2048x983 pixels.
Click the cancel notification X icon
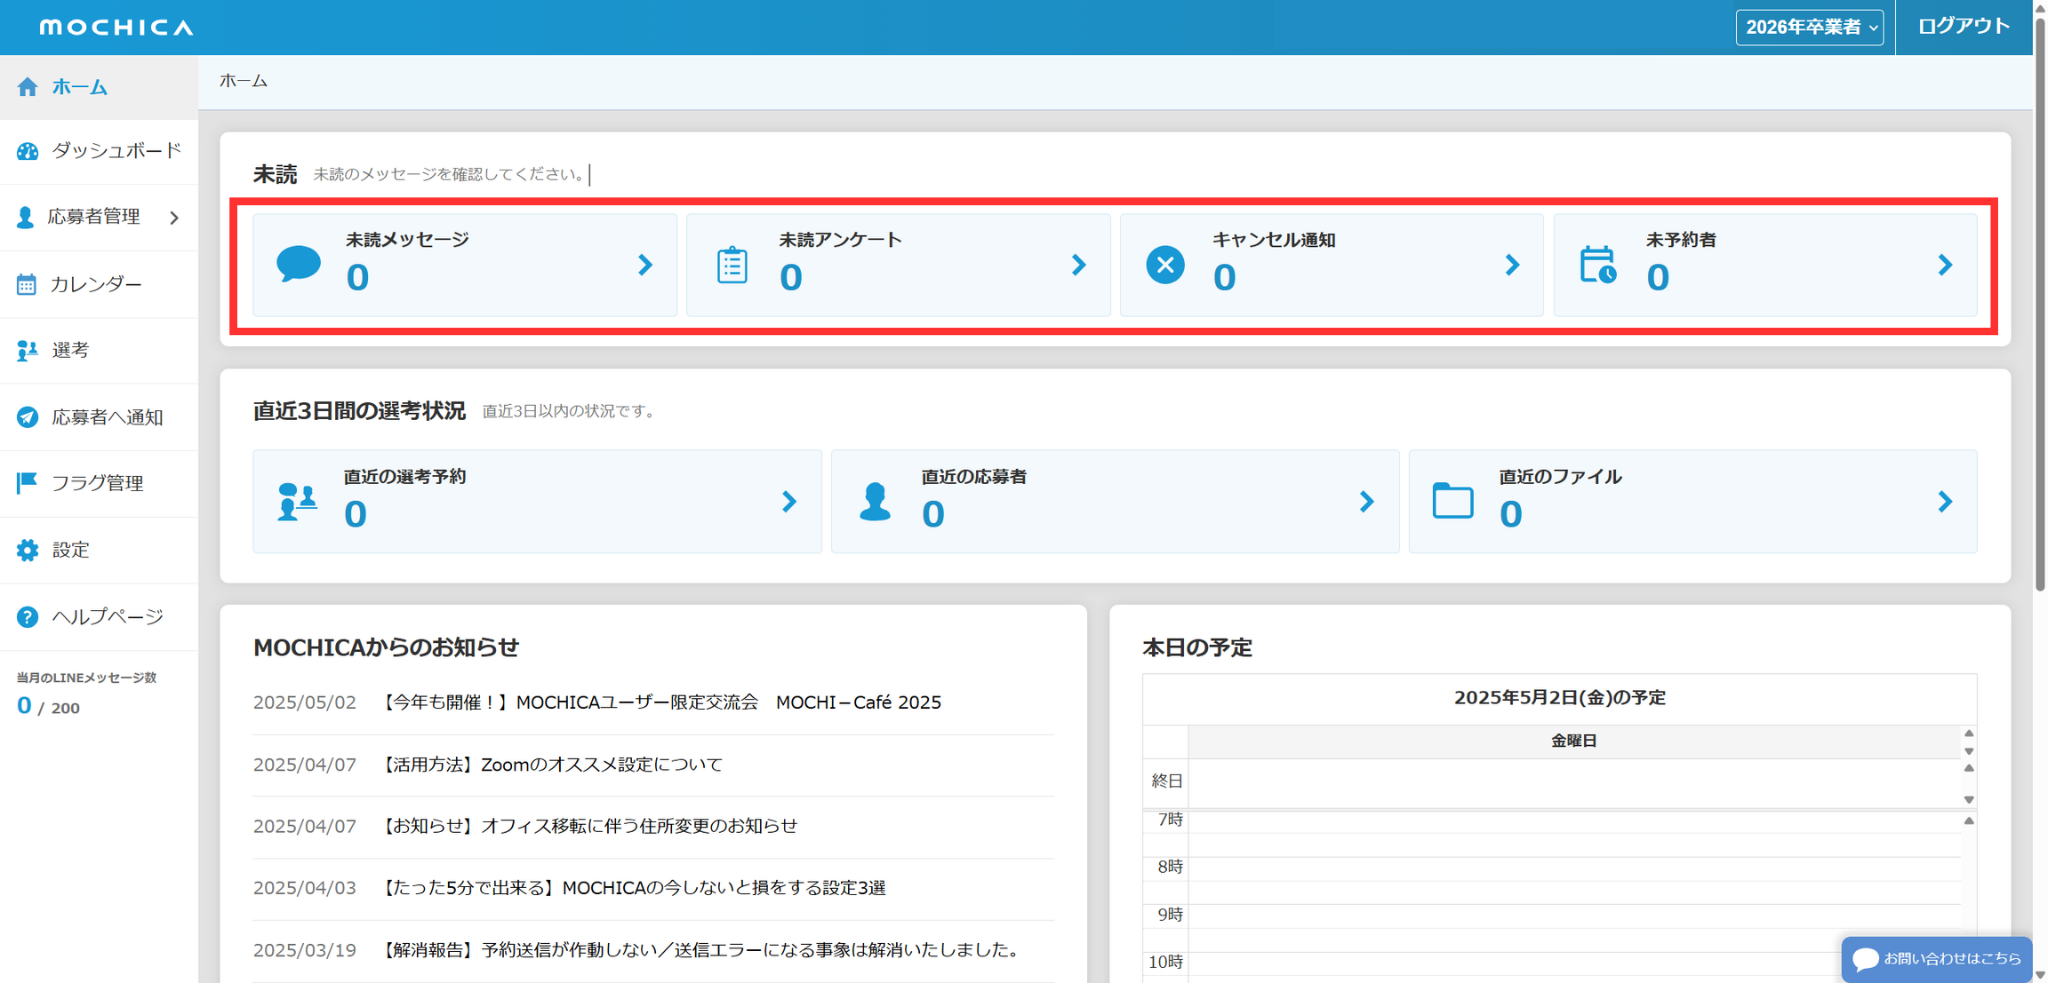coord(1165,265)
